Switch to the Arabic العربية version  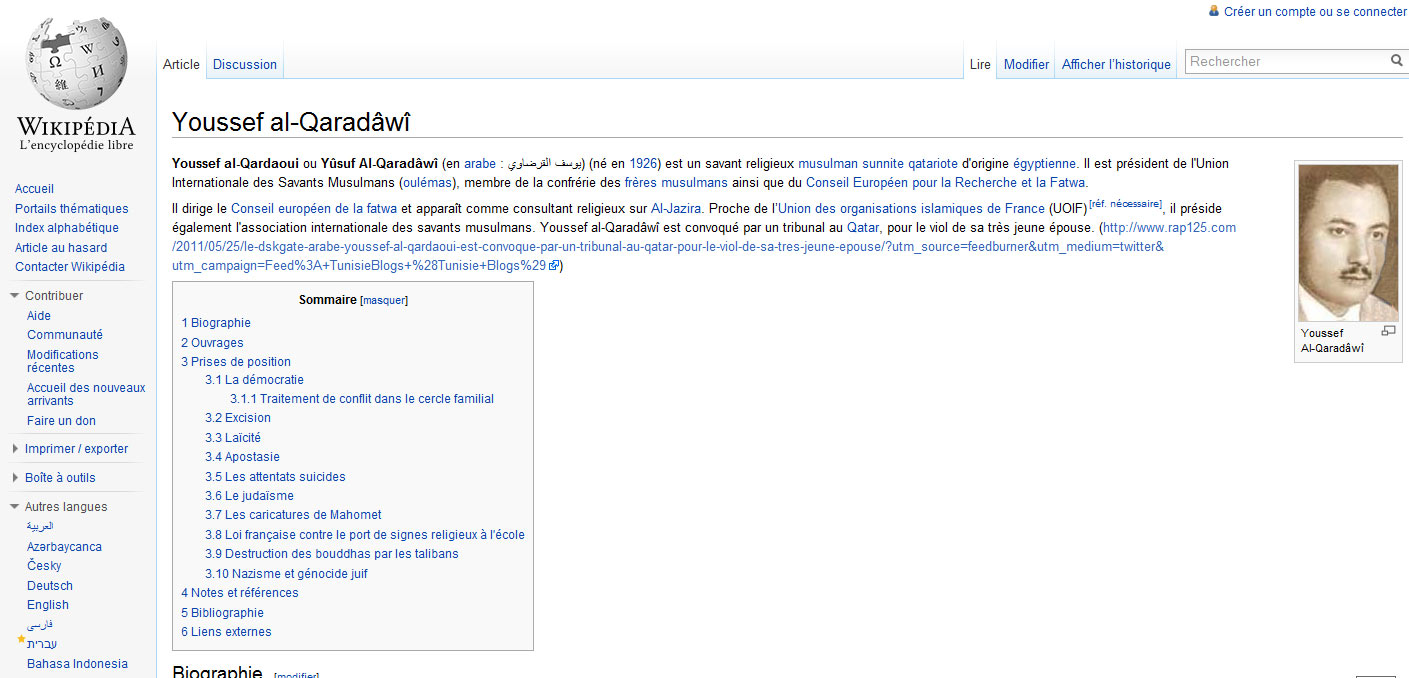[40, 526]
